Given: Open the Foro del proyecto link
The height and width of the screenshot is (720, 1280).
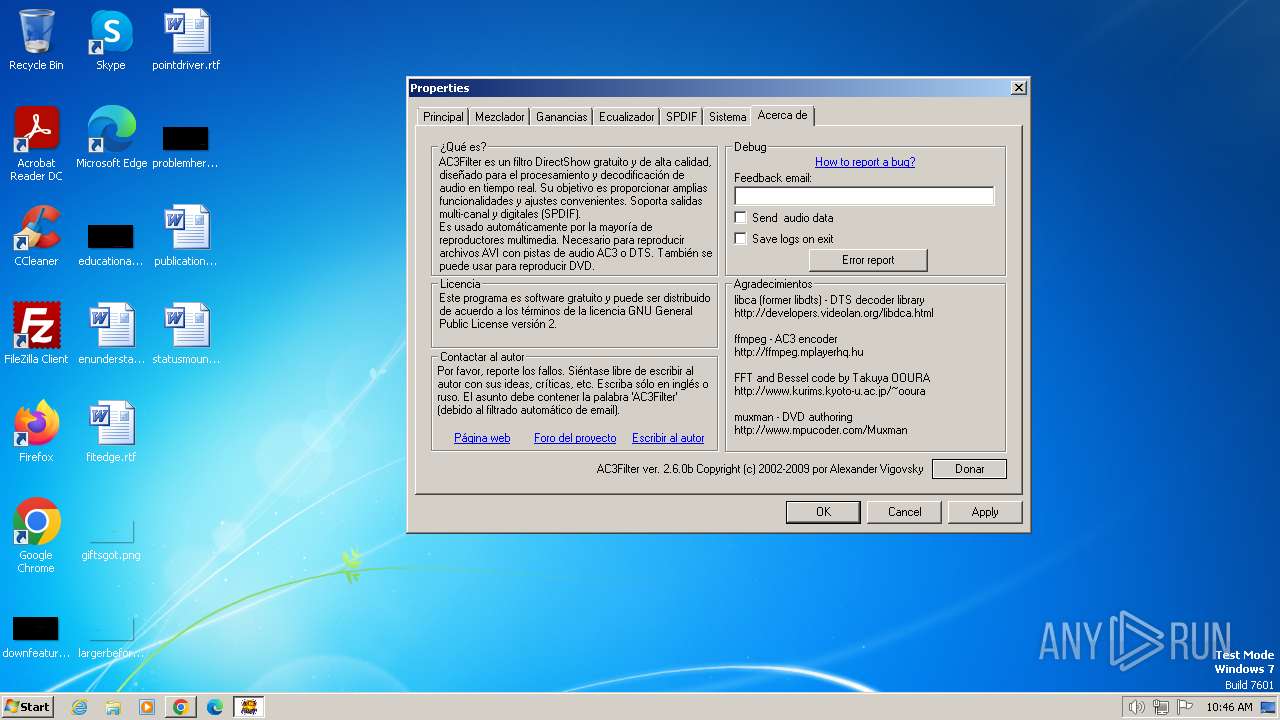Looking at the screenshot, I should point(575,438).
